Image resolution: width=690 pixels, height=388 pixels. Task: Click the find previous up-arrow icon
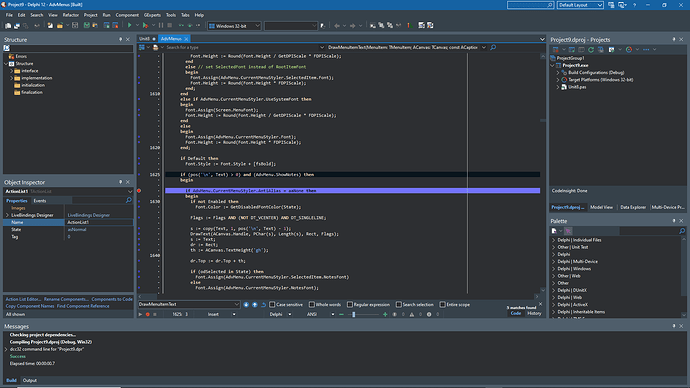pyautogui.click(x=255, y=304)
